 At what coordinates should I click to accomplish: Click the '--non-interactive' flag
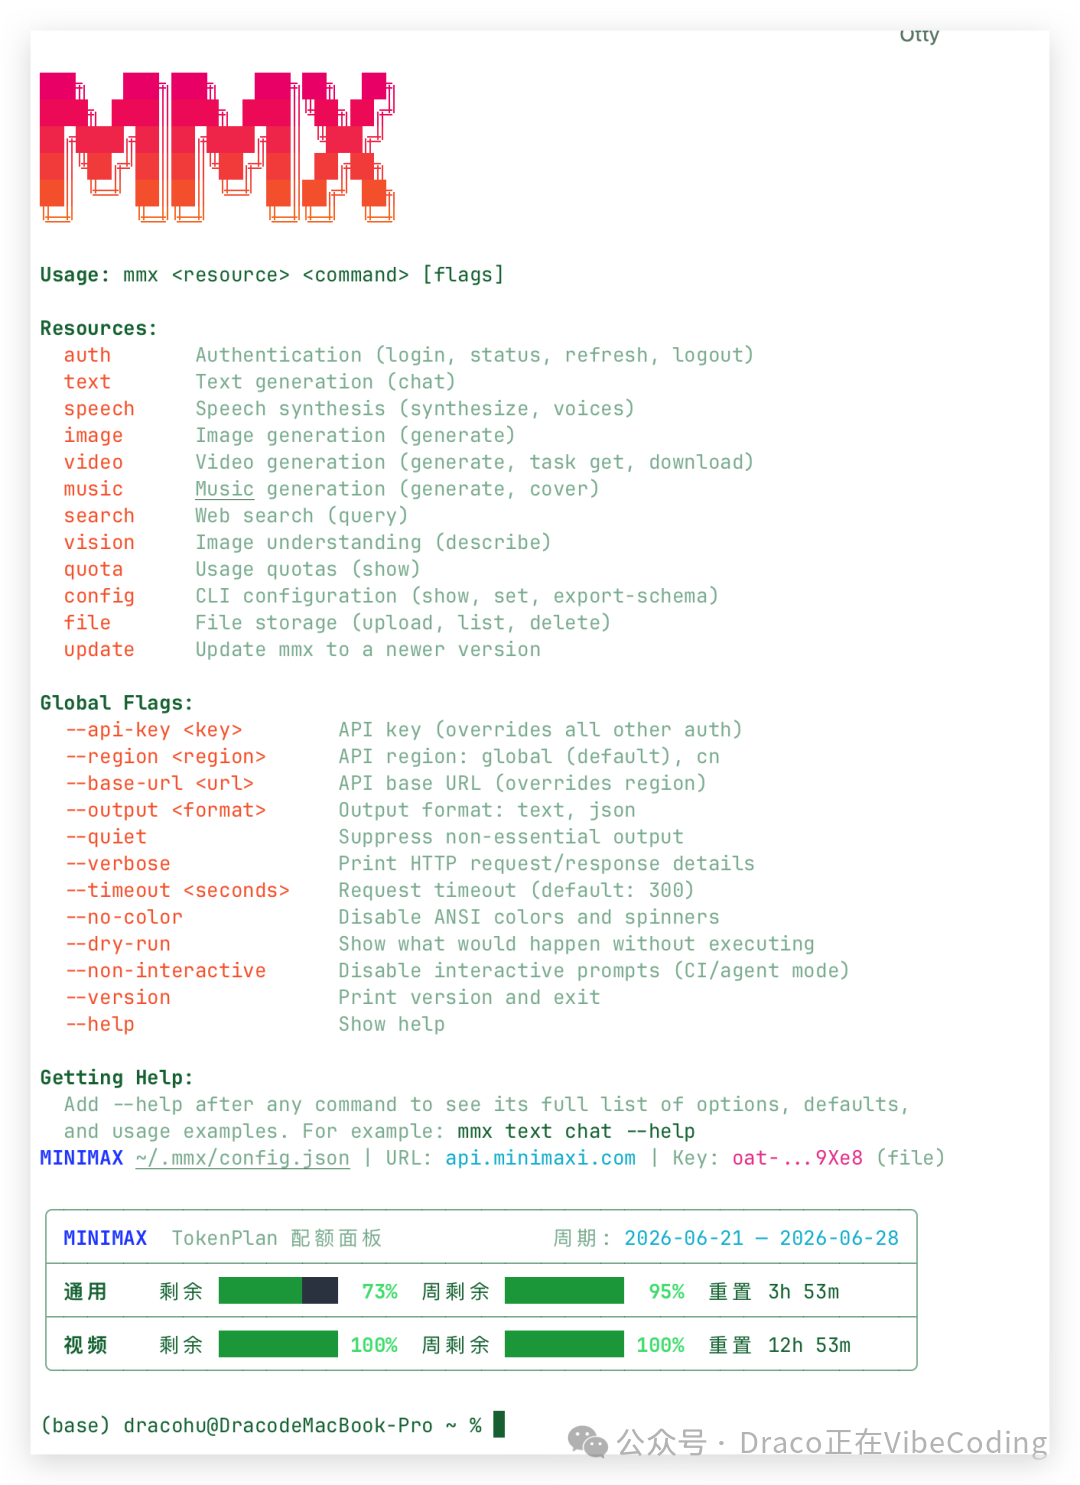click(x=166, y=971)
